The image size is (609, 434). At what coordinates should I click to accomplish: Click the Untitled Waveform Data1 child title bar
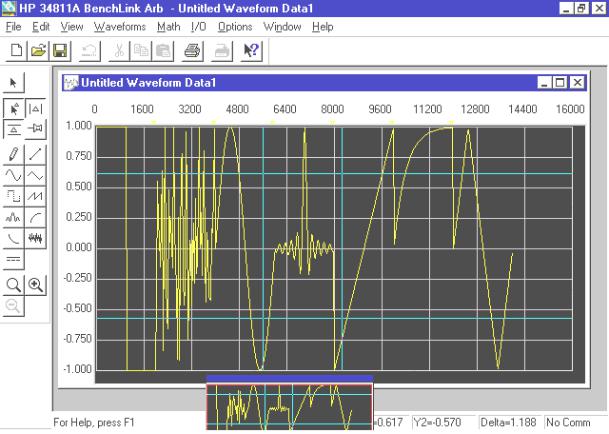point(324,83)
